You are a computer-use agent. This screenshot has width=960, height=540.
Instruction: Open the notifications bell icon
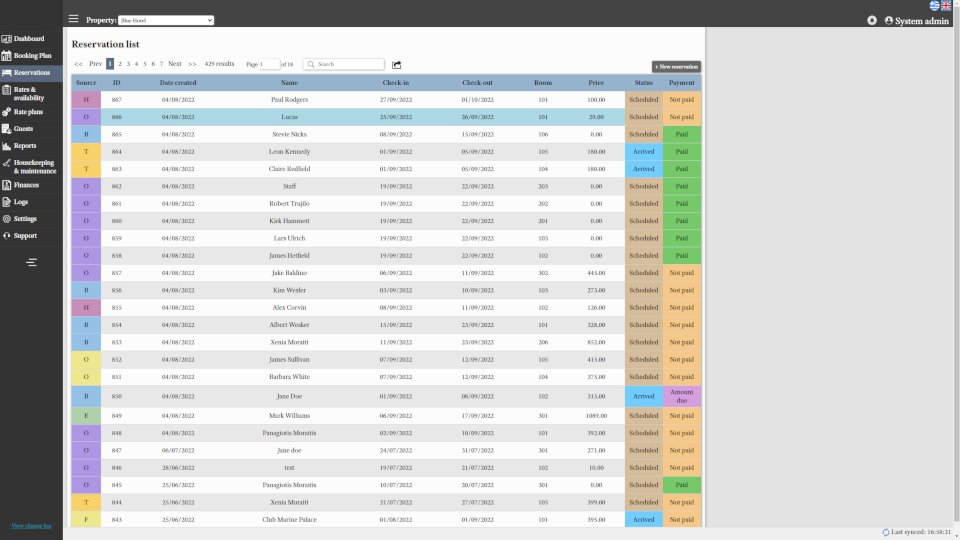872,20
